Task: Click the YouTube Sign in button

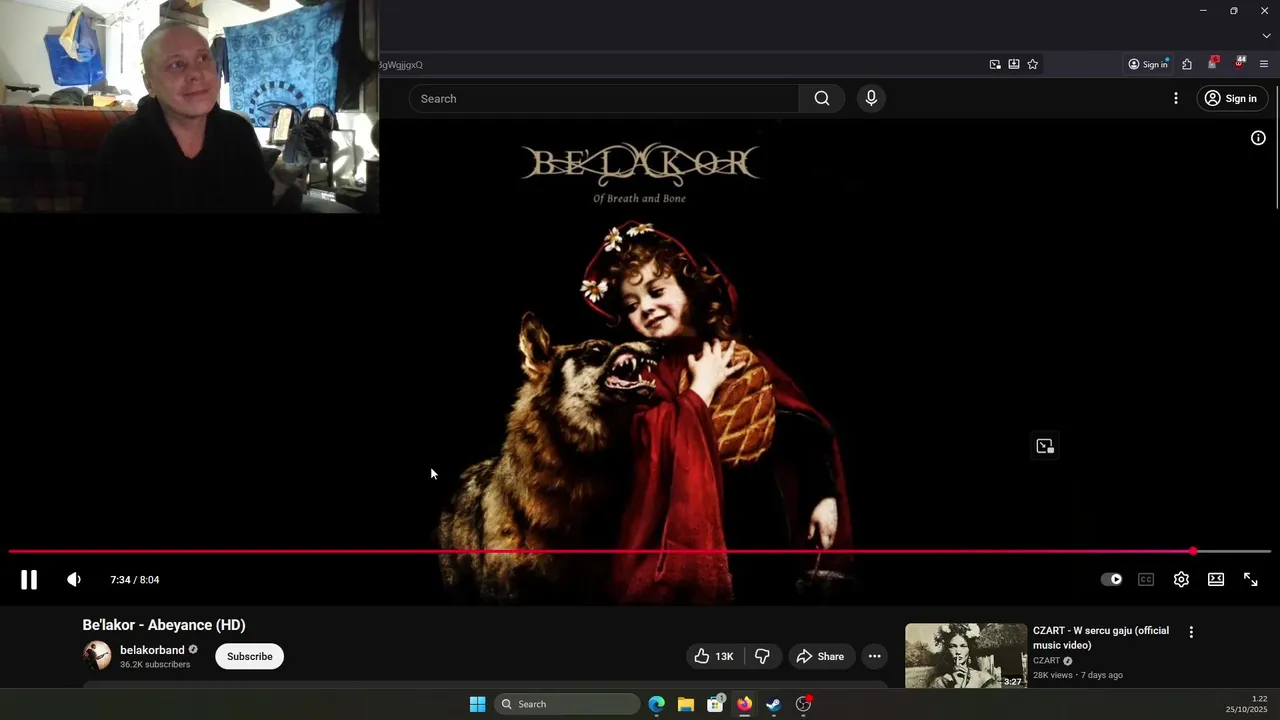Action: pyautogui.click(x=1232, y=99)
